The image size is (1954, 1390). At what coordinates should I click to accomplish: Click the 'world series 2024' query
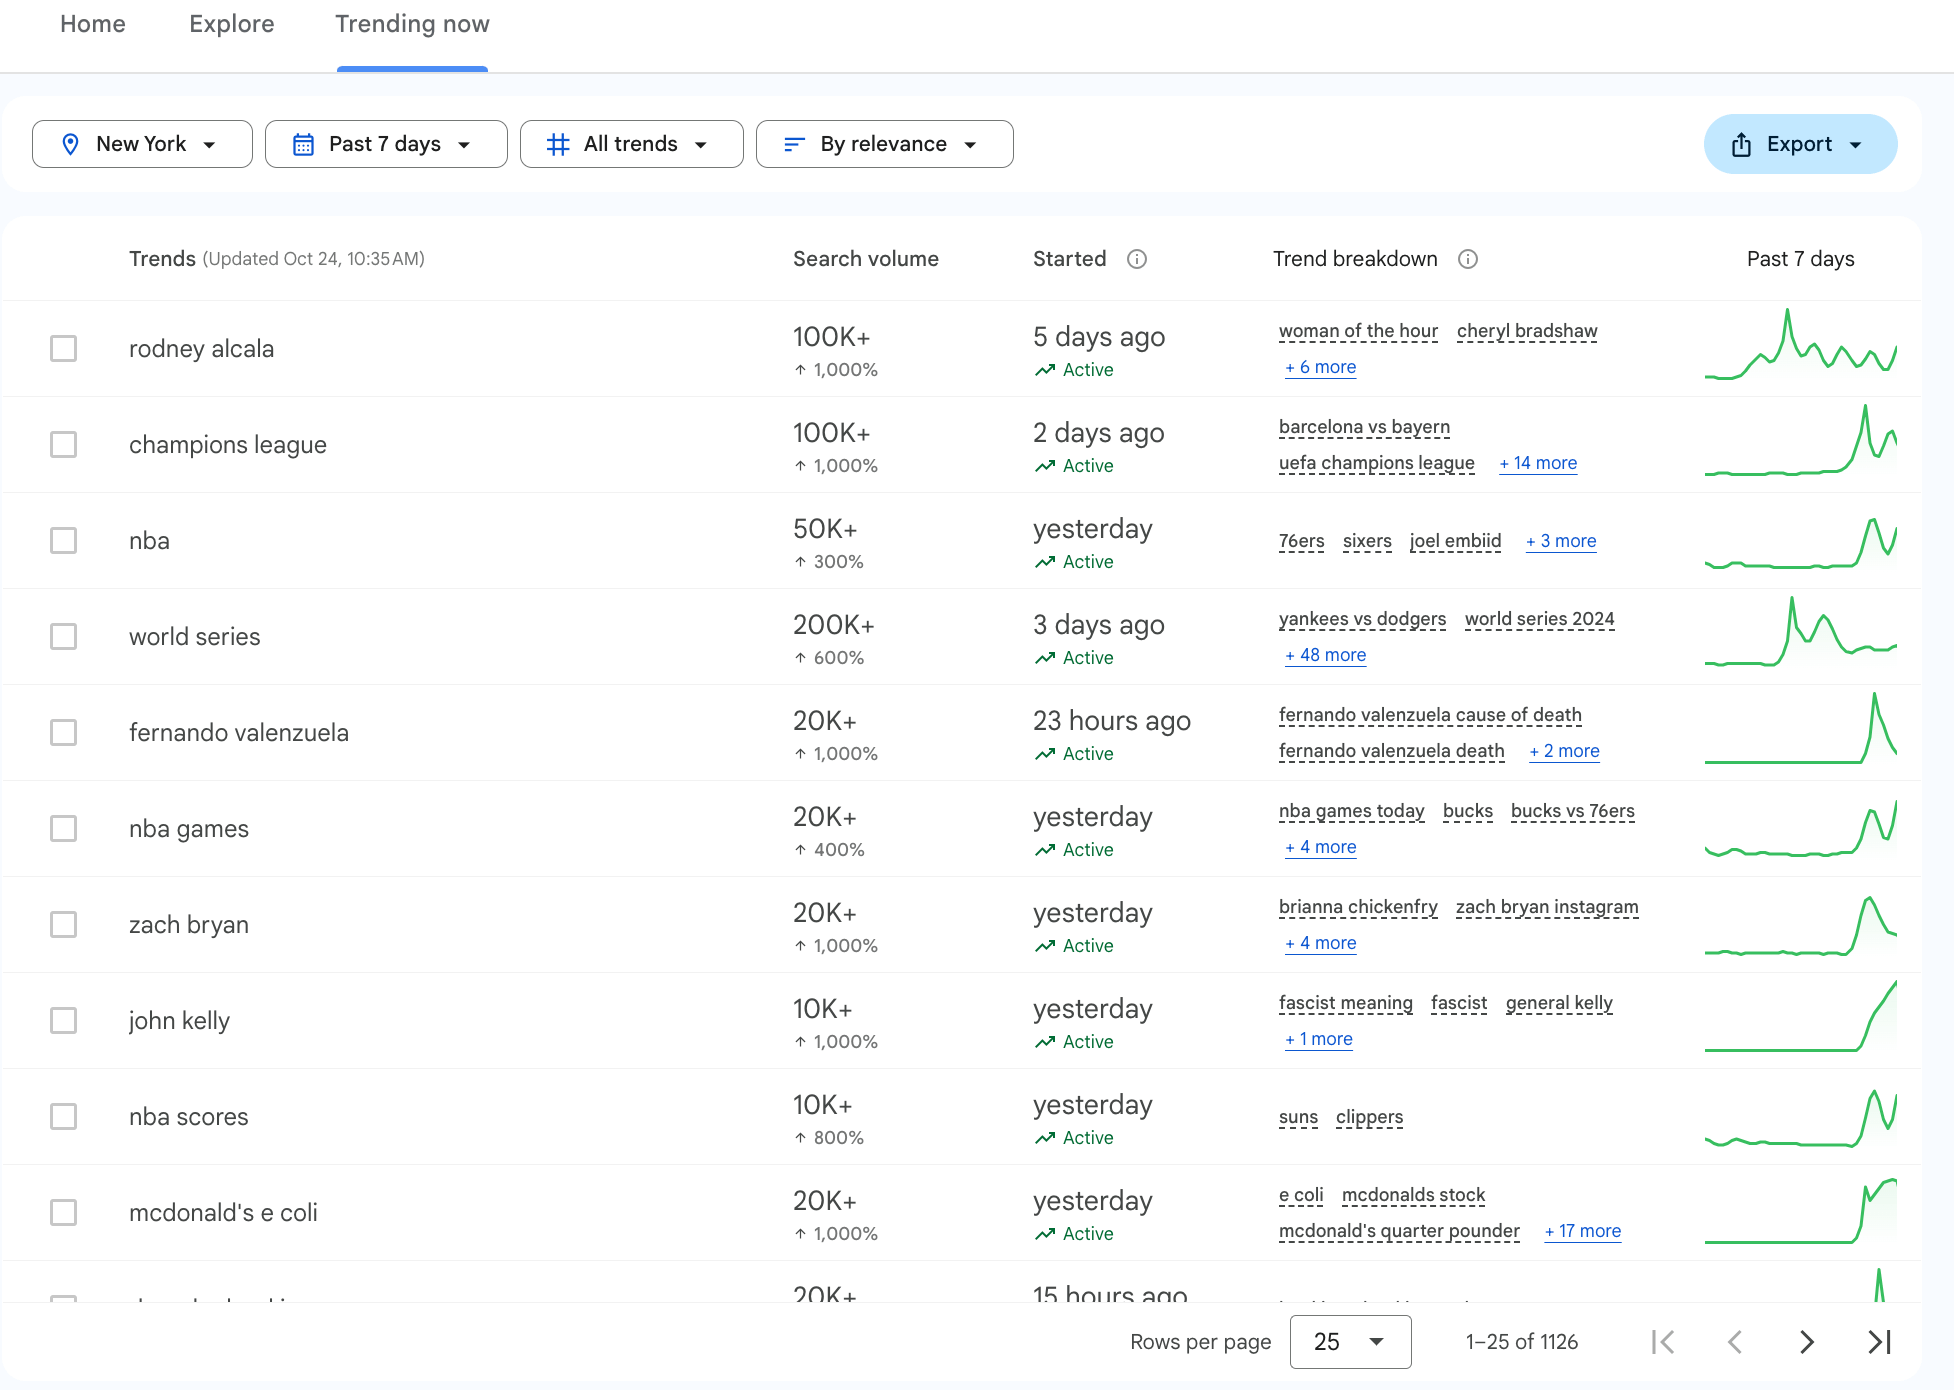[1540, 619]
